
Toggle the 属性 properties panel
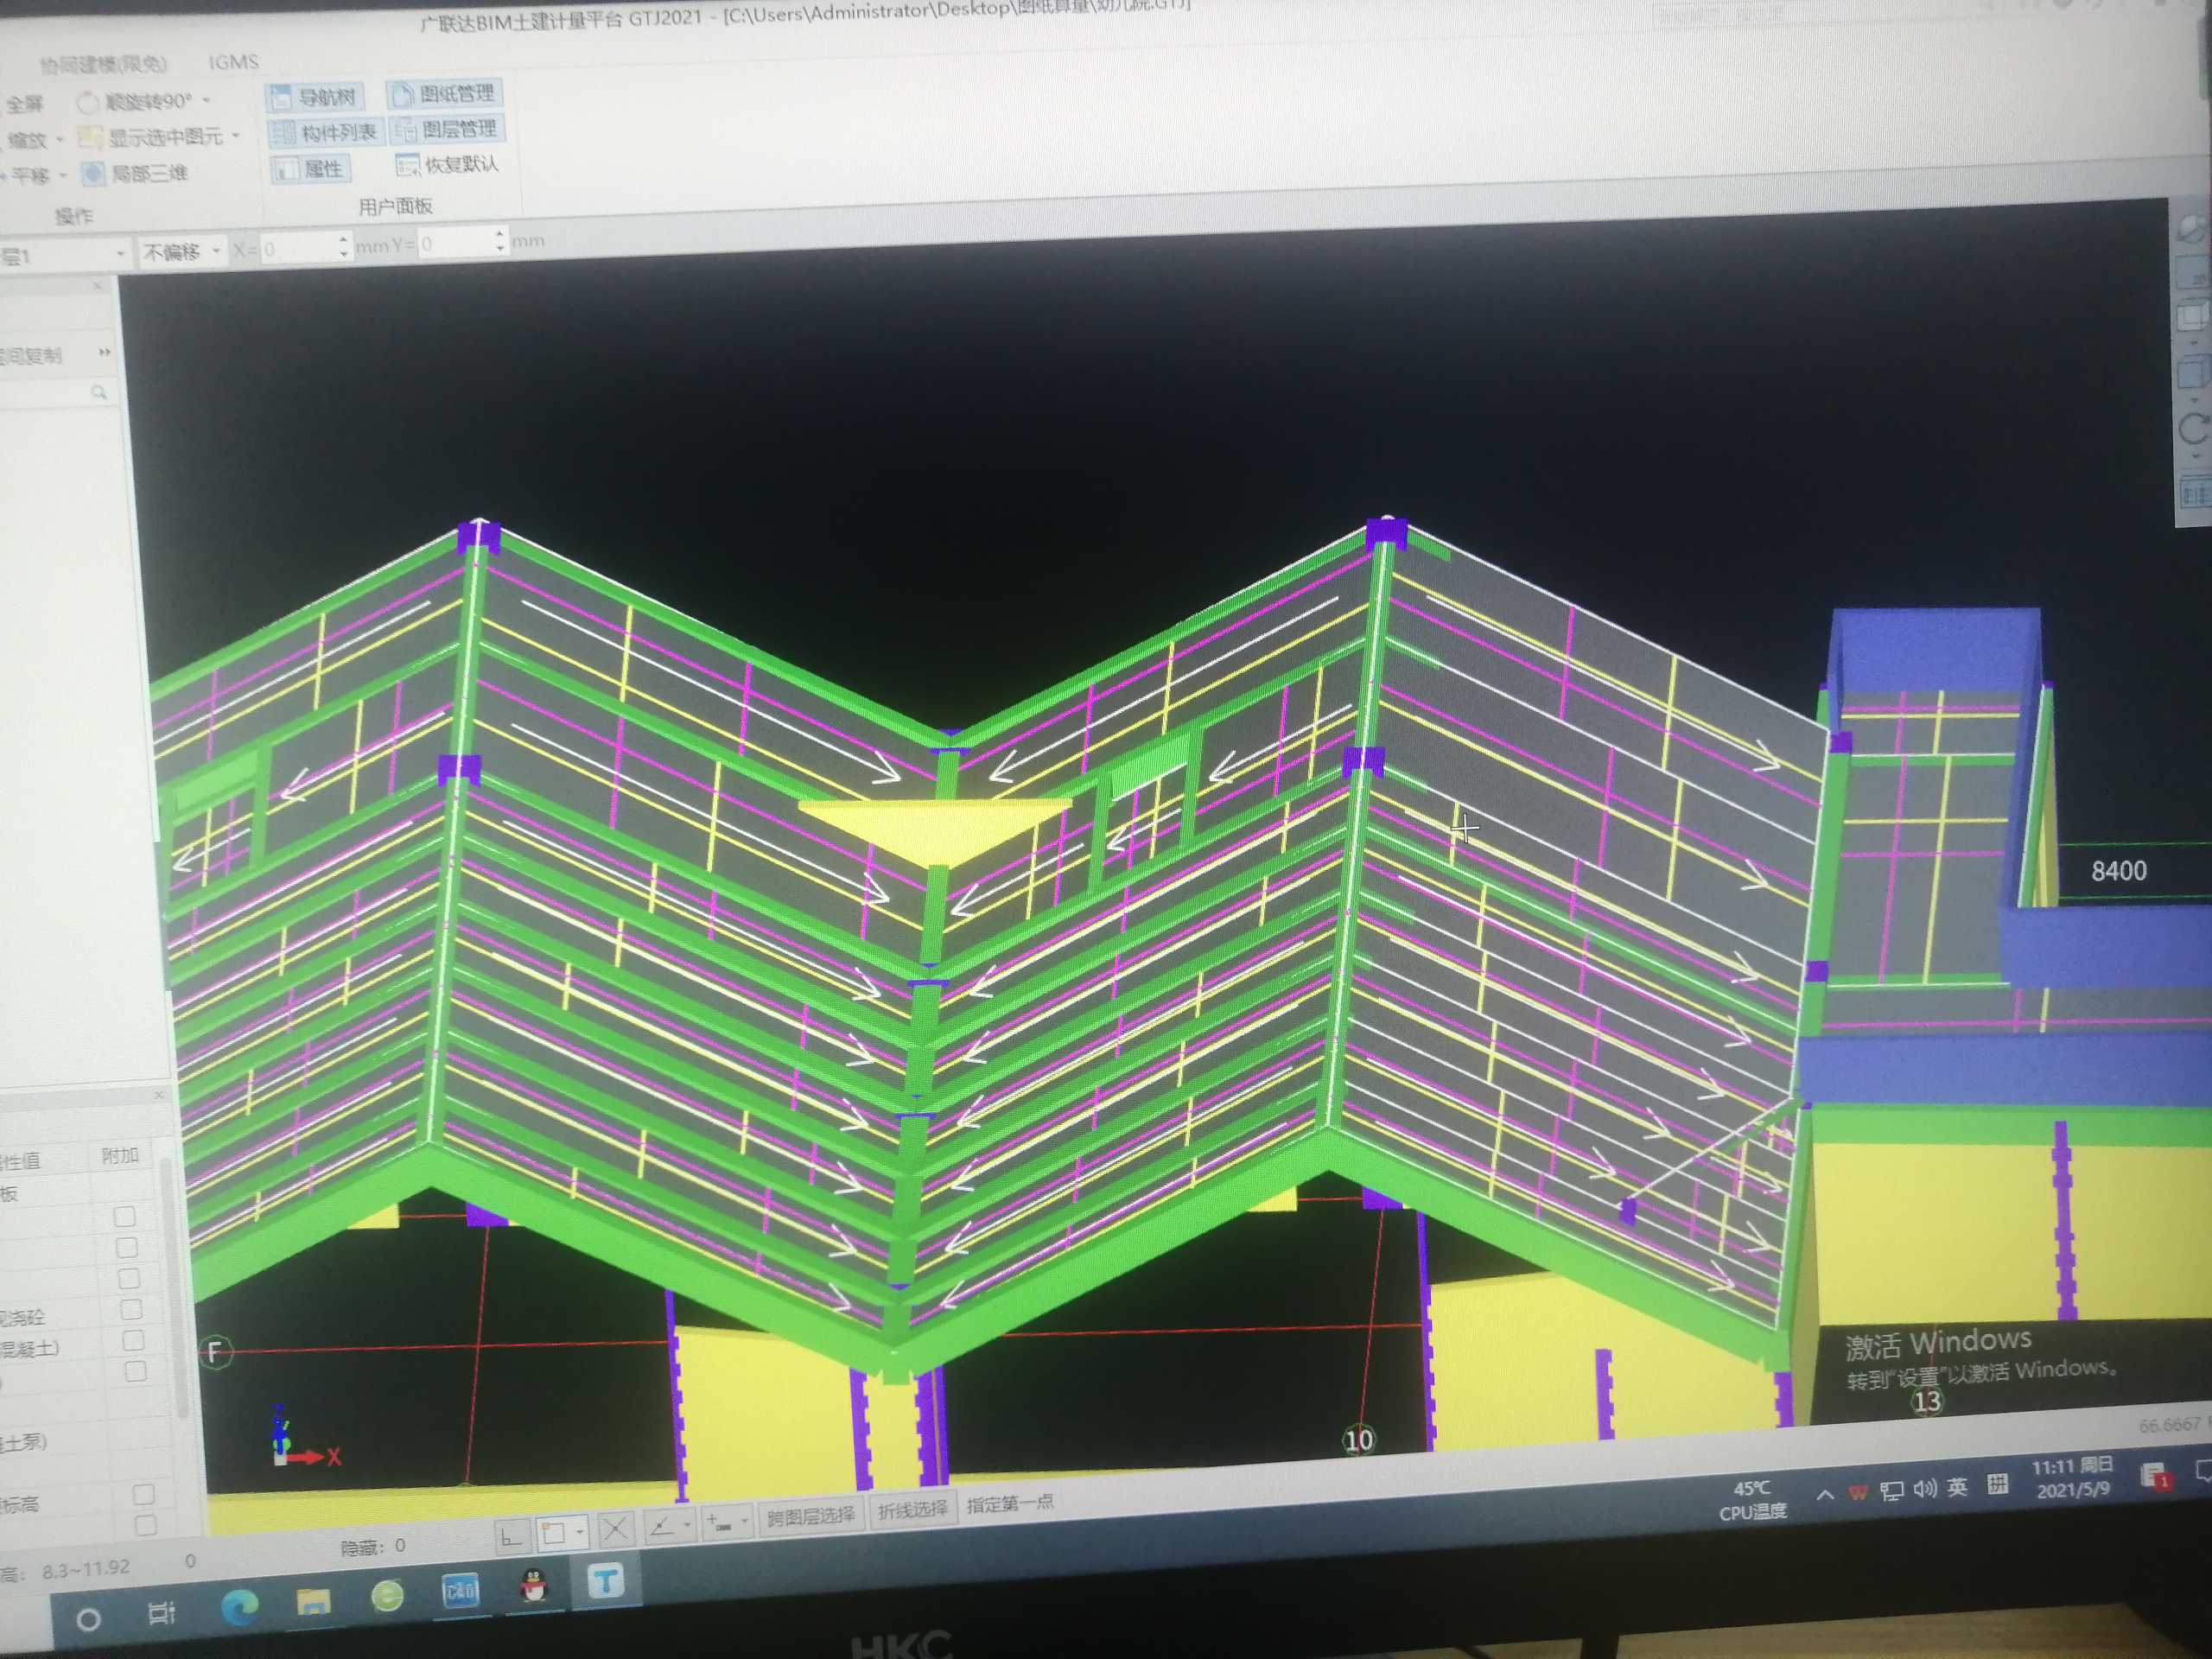pyautogui.click(x=311, y=169)
